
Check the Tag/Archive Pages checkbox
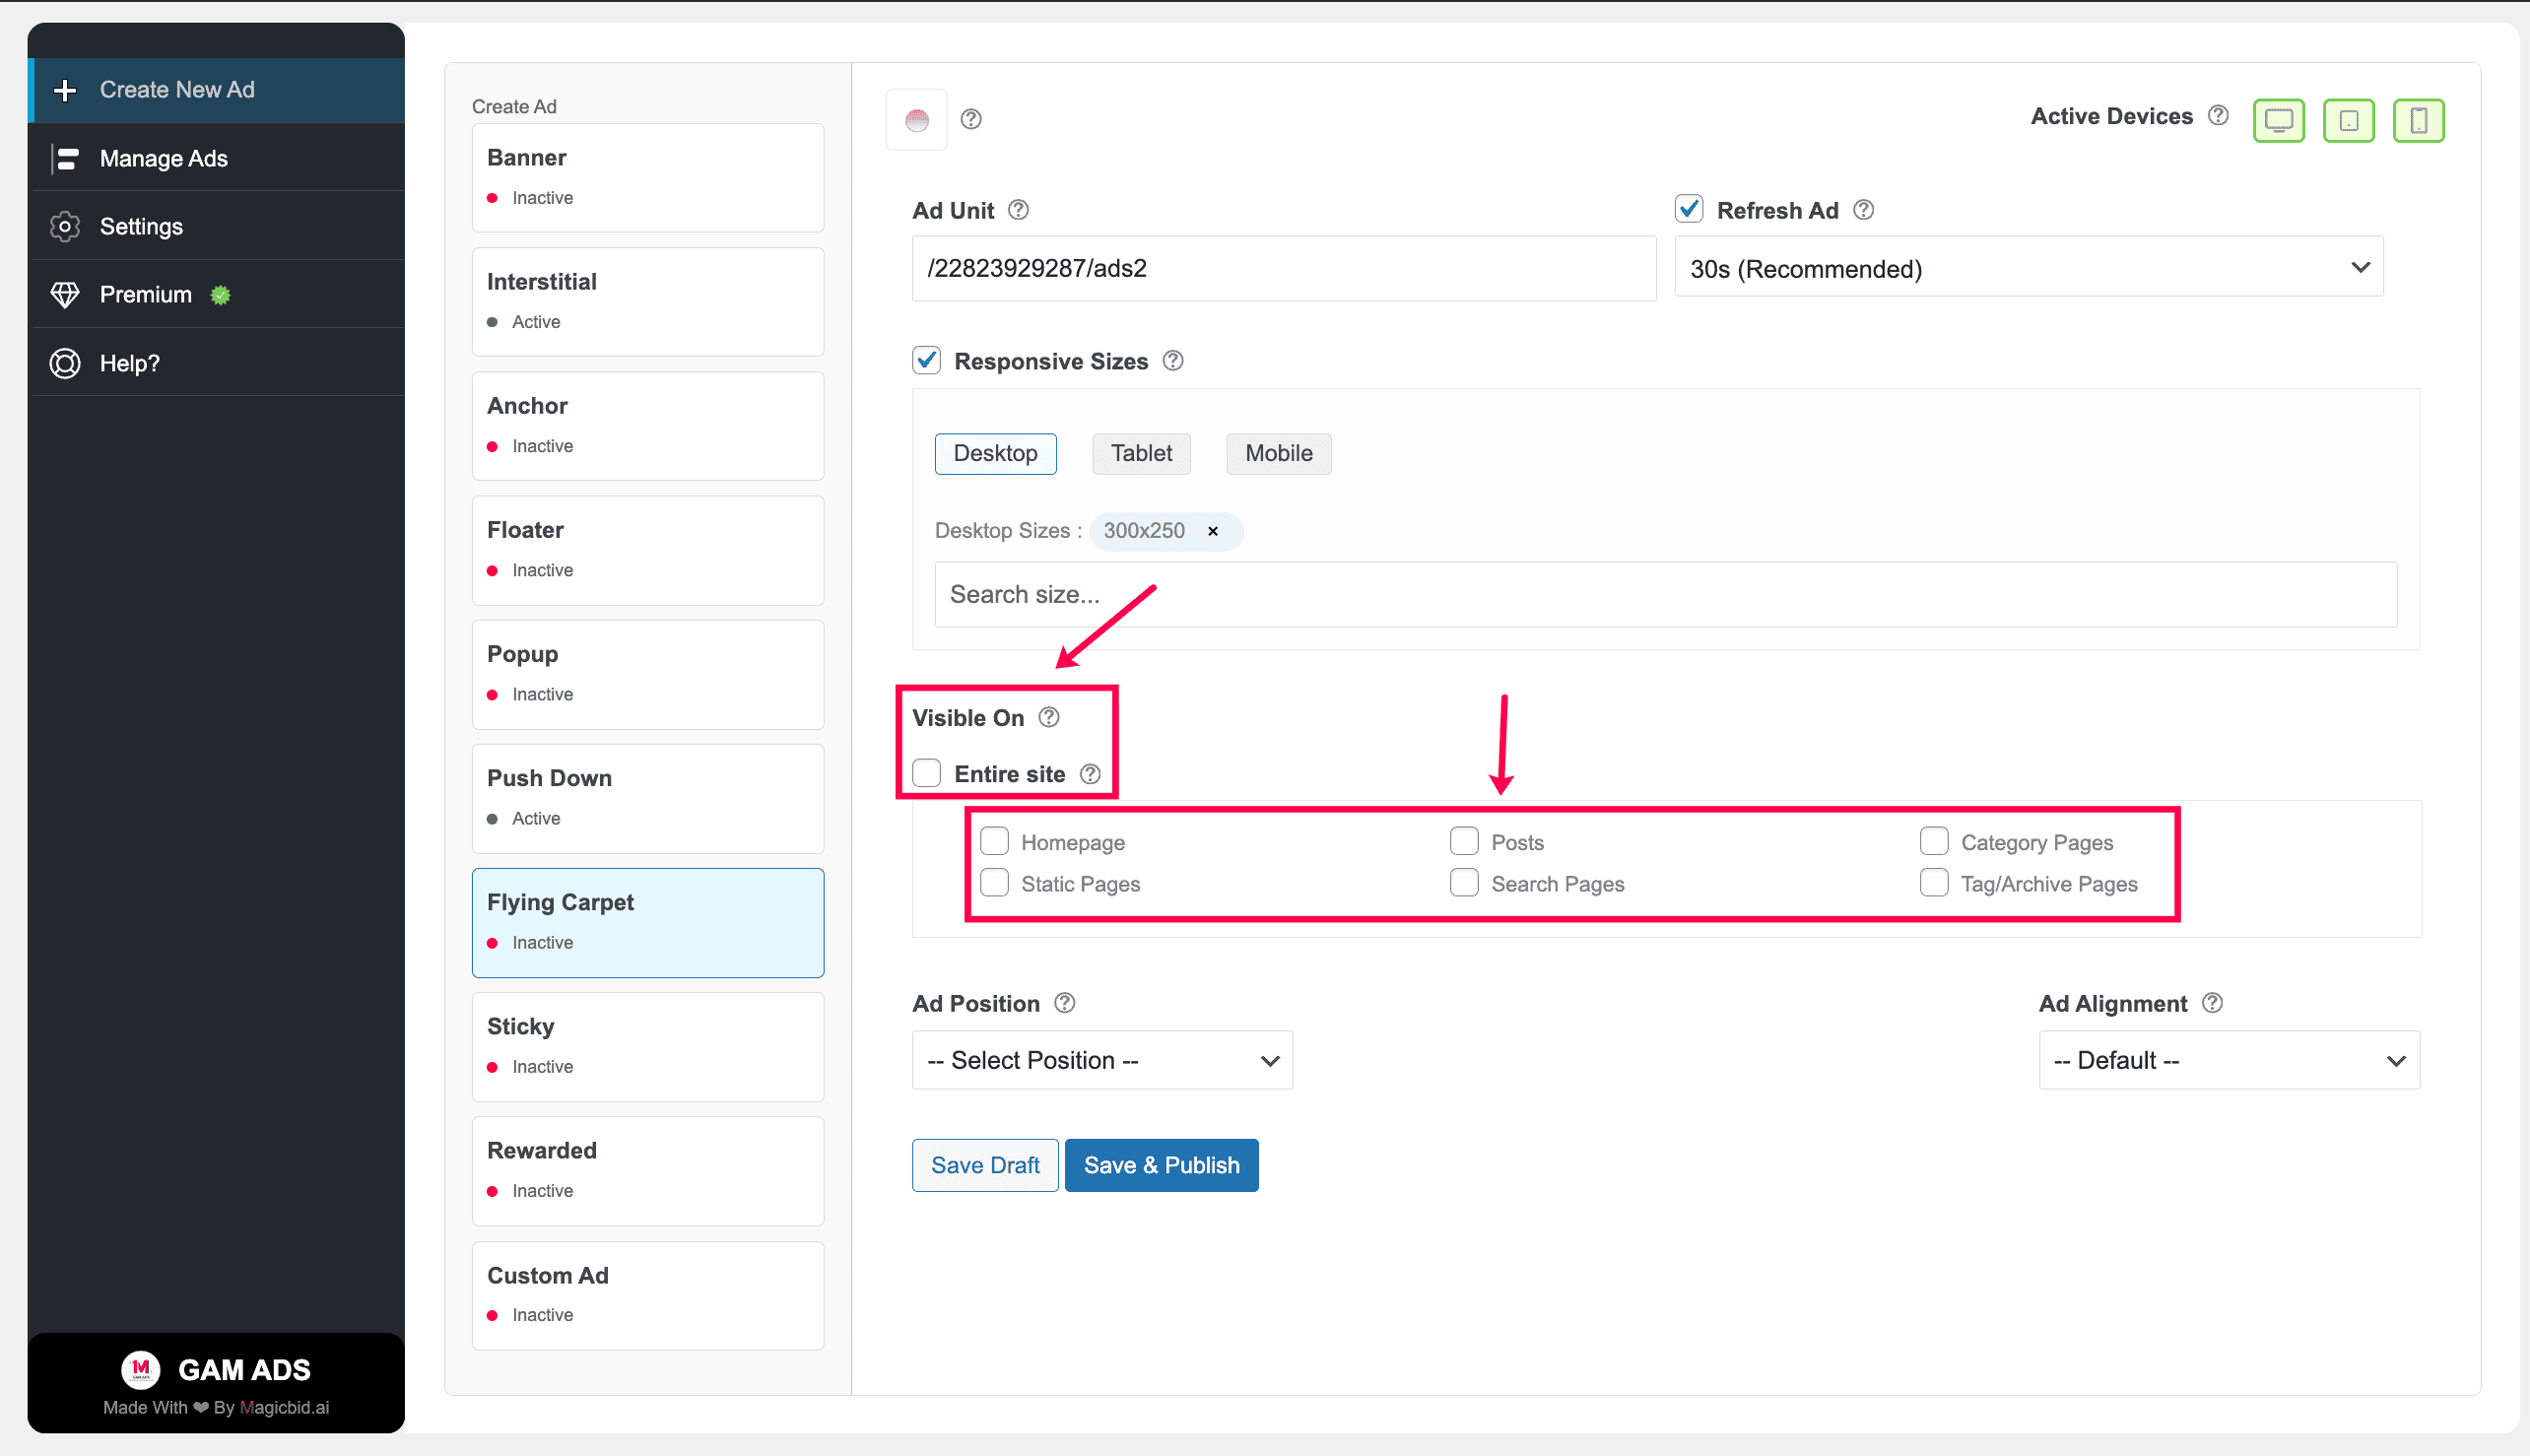click(1933, 883)
